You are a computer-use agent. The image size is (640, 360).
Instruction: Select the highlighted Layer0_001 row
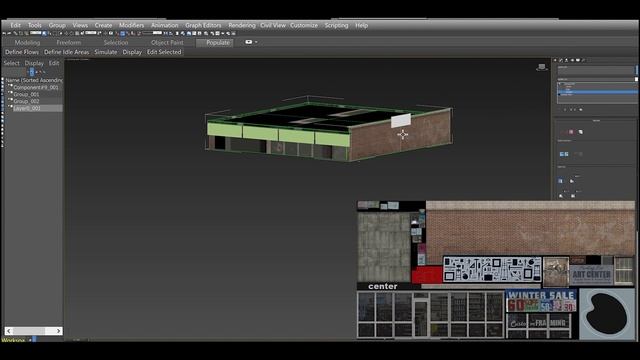[37, 108]
